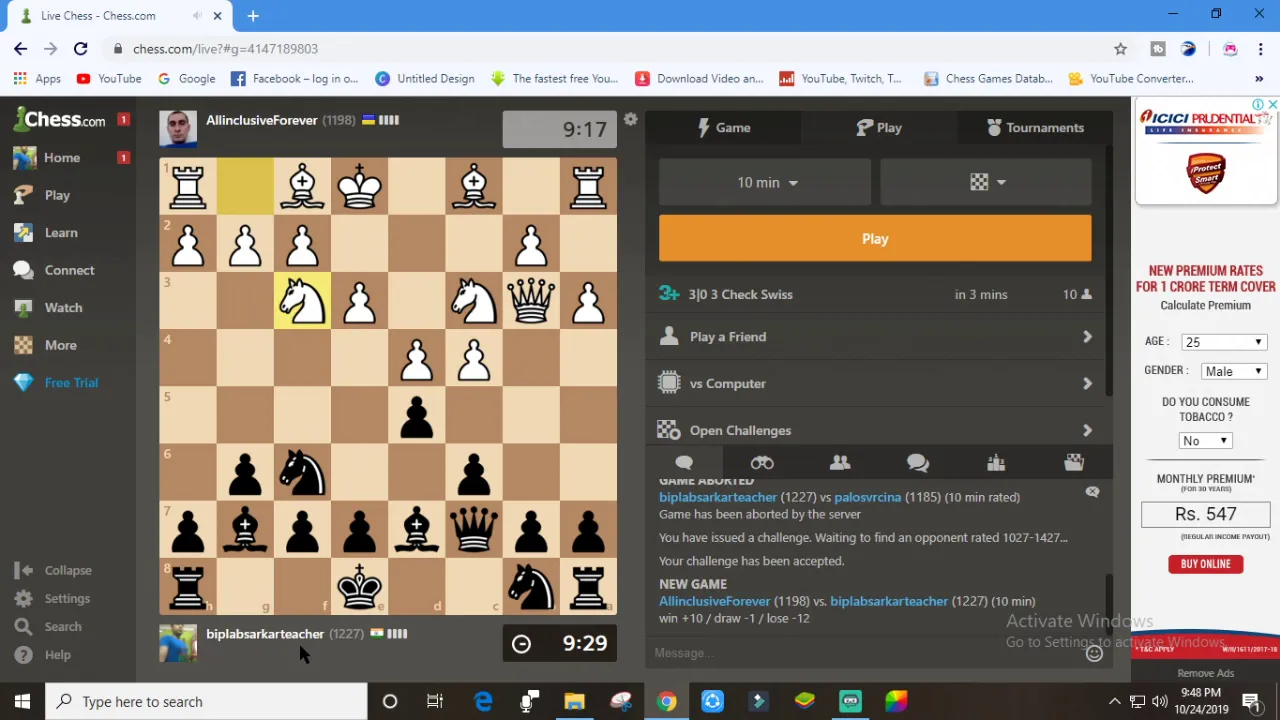Open Chess Games Database bookmark
Screen dimensions: 1280x720
[x=988, y=78]
